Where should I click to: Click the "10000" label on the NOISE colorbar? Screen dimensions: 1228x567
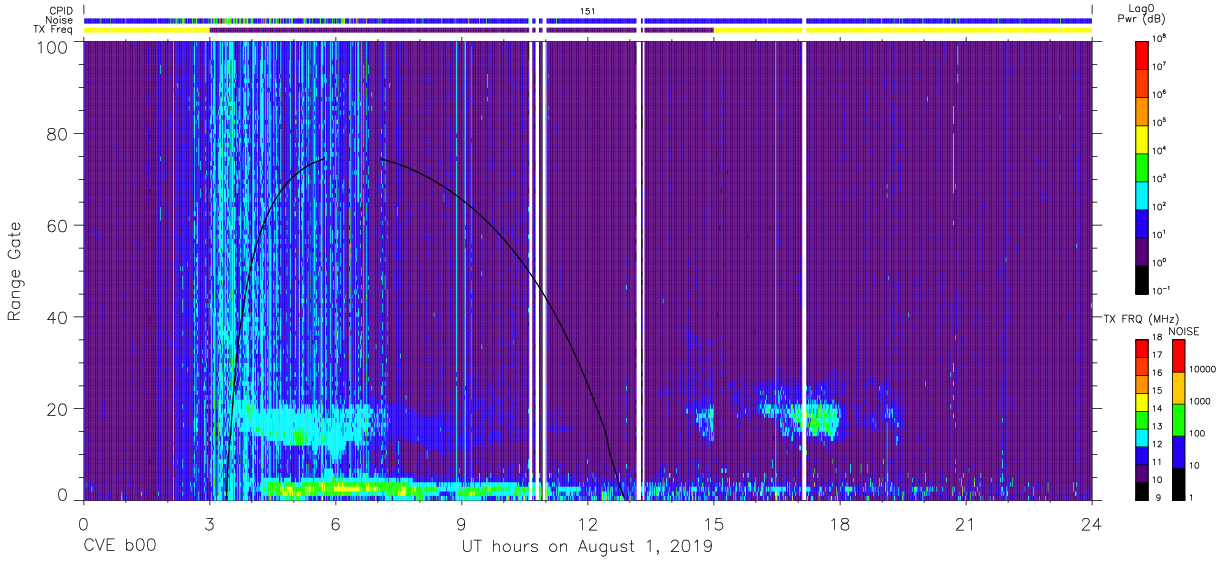[x=1204, y=370]
